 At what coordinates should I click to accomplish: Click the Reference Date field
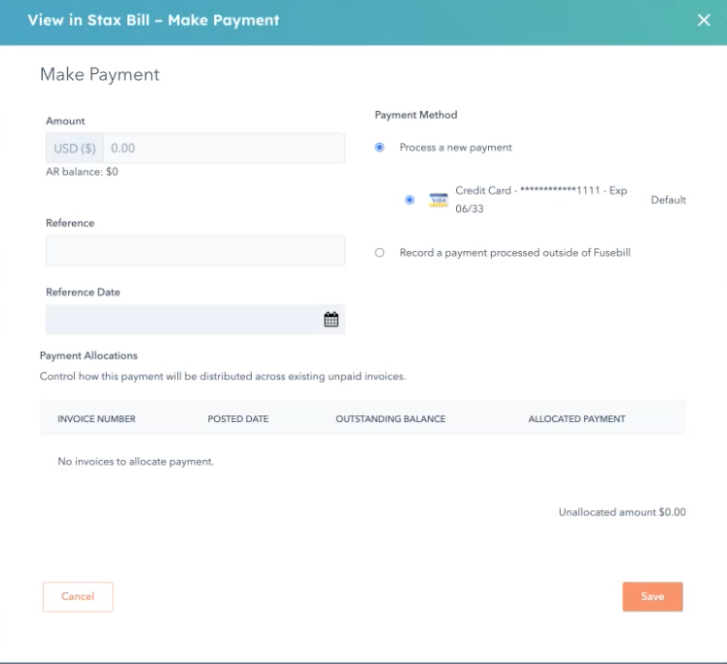[x=195, y=319]
